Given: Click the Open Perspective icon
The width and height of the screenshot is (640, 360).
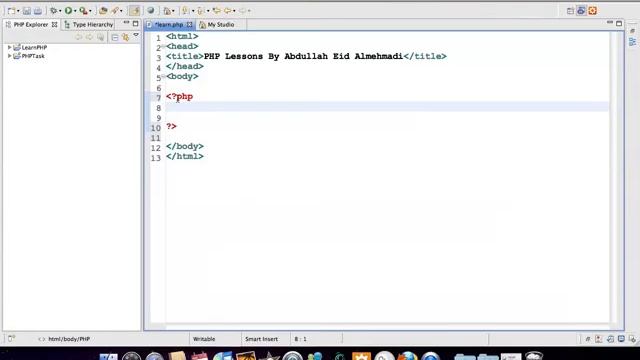Looking at the screenshot, I should [x=570, y=11].
